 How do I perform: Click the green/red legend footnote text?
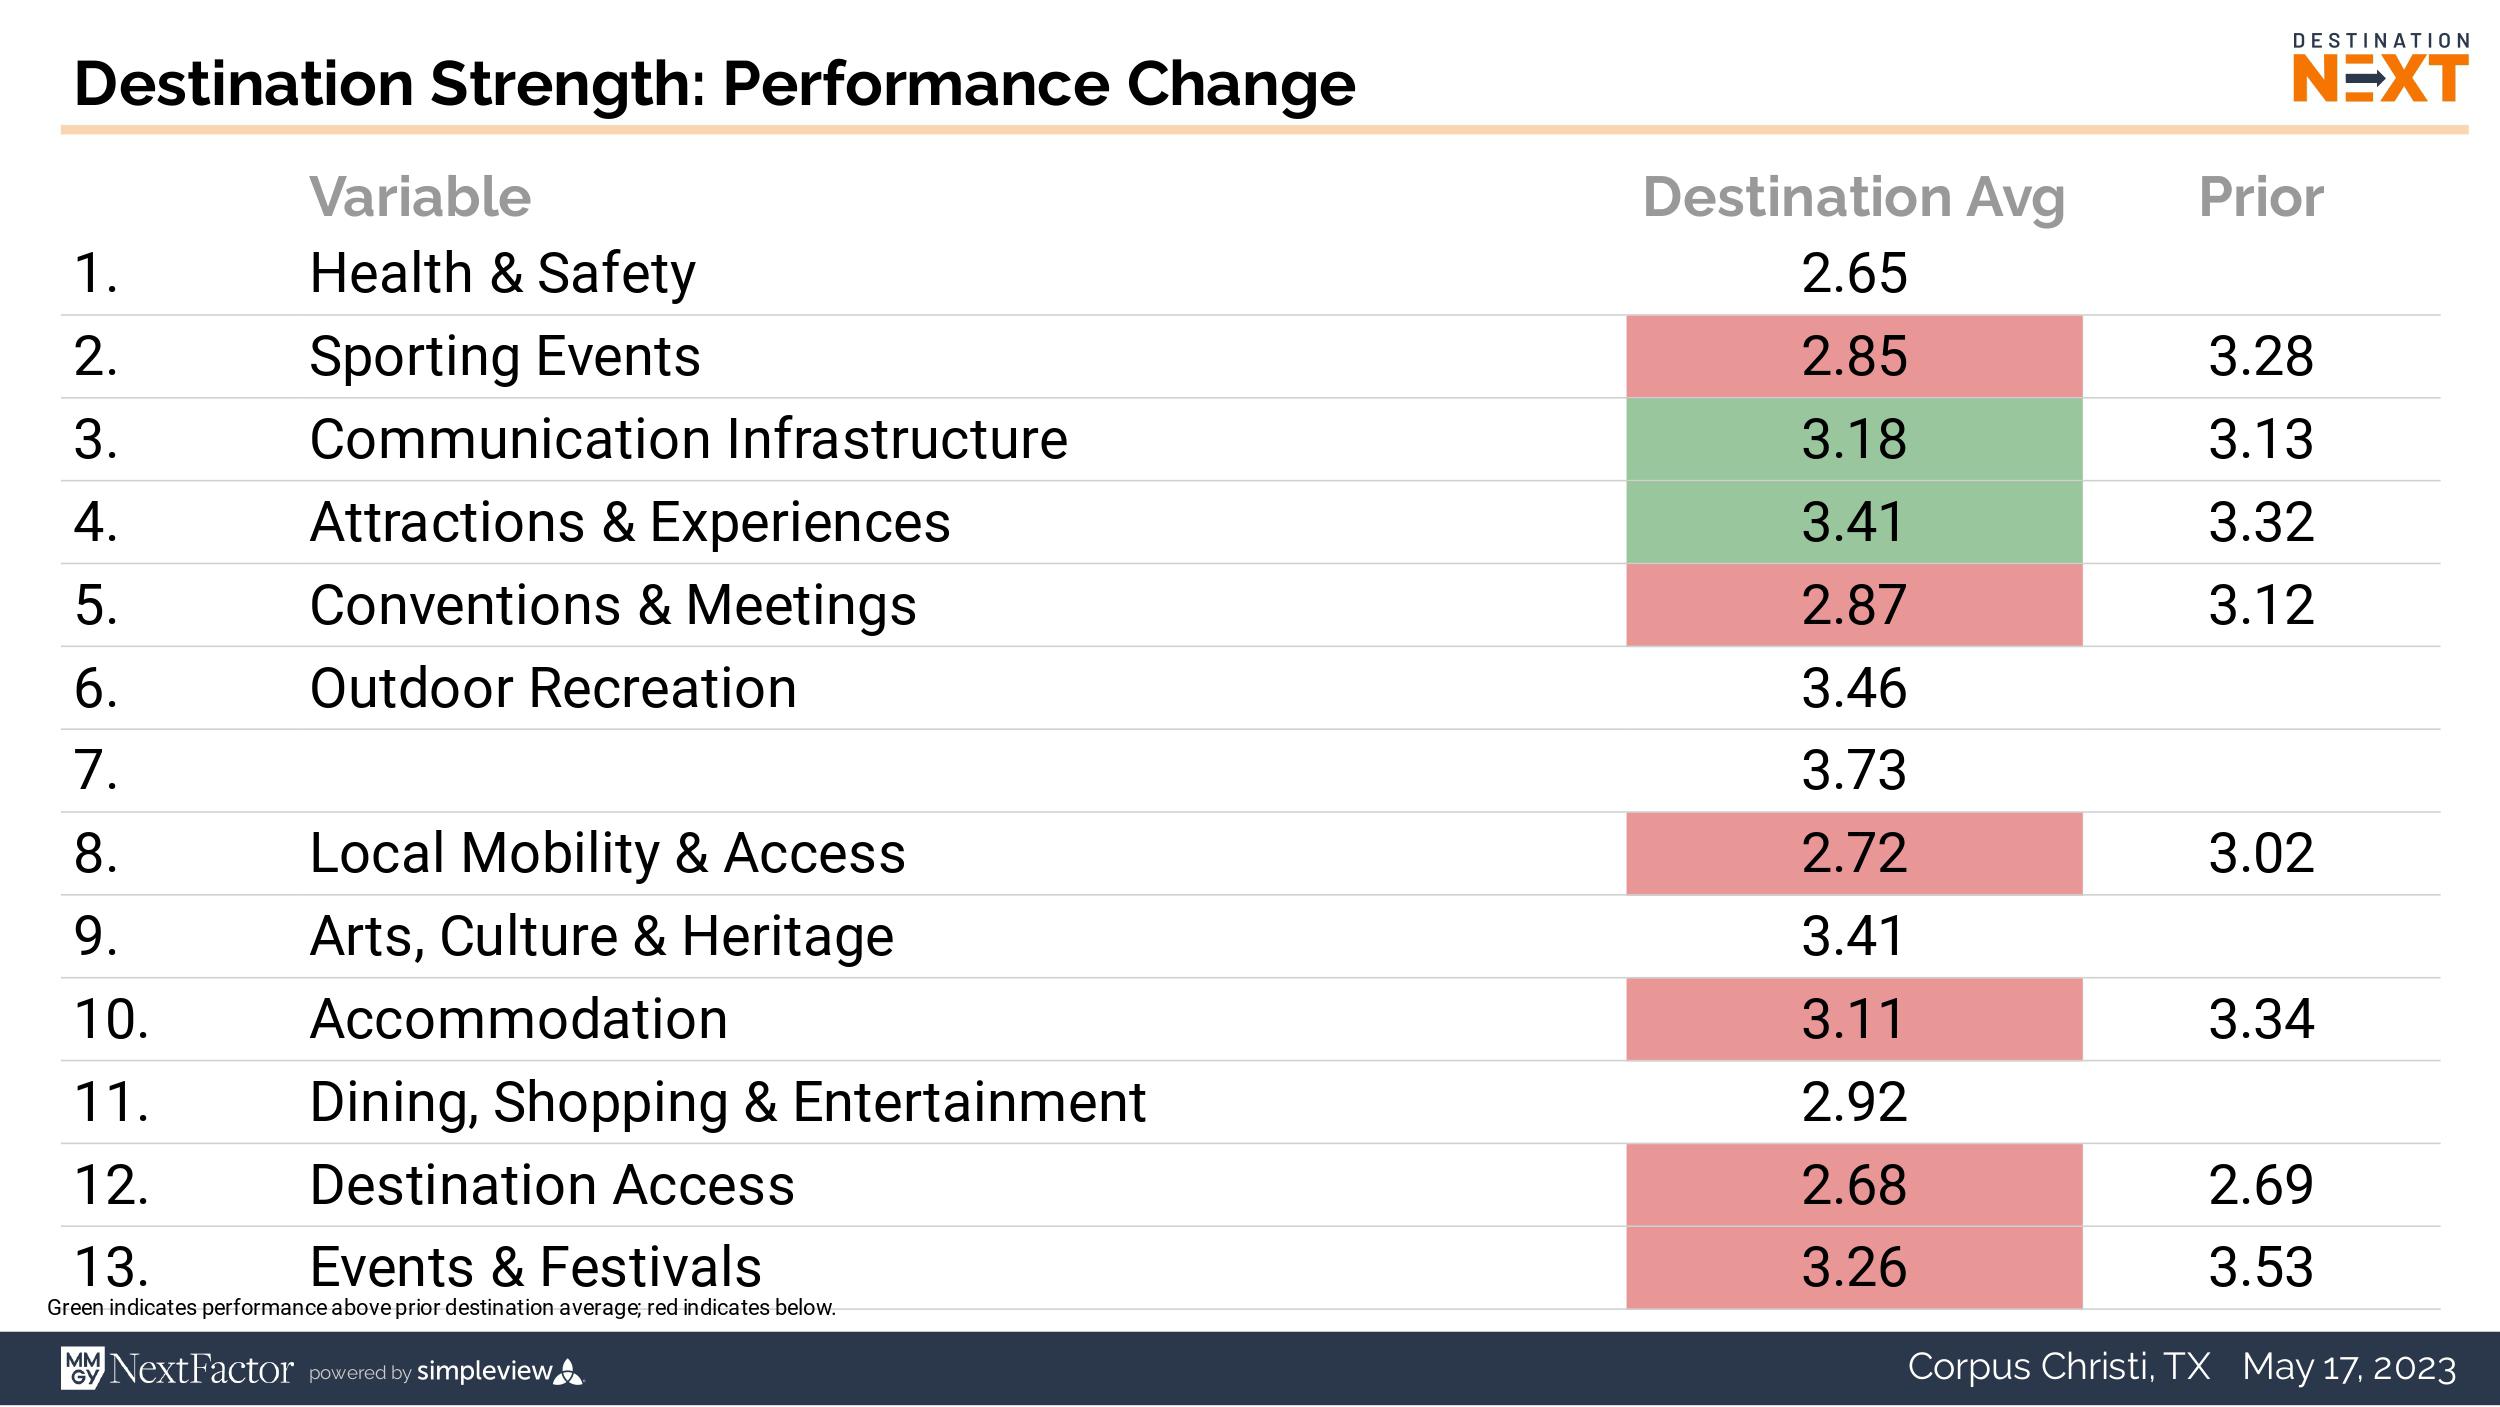pyautogui.click(x=441, y=1308)
